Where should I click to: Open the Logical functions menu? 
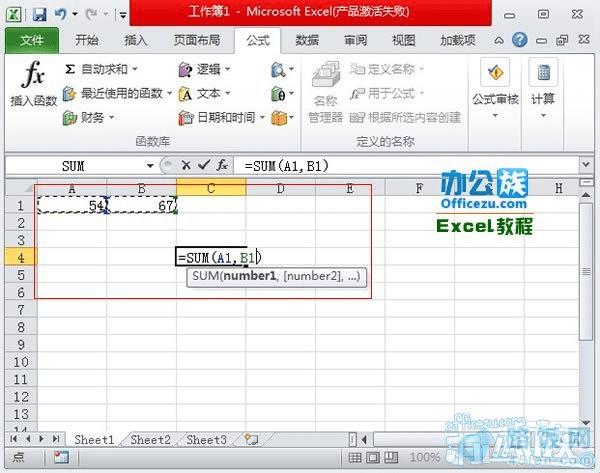[204, 69]
